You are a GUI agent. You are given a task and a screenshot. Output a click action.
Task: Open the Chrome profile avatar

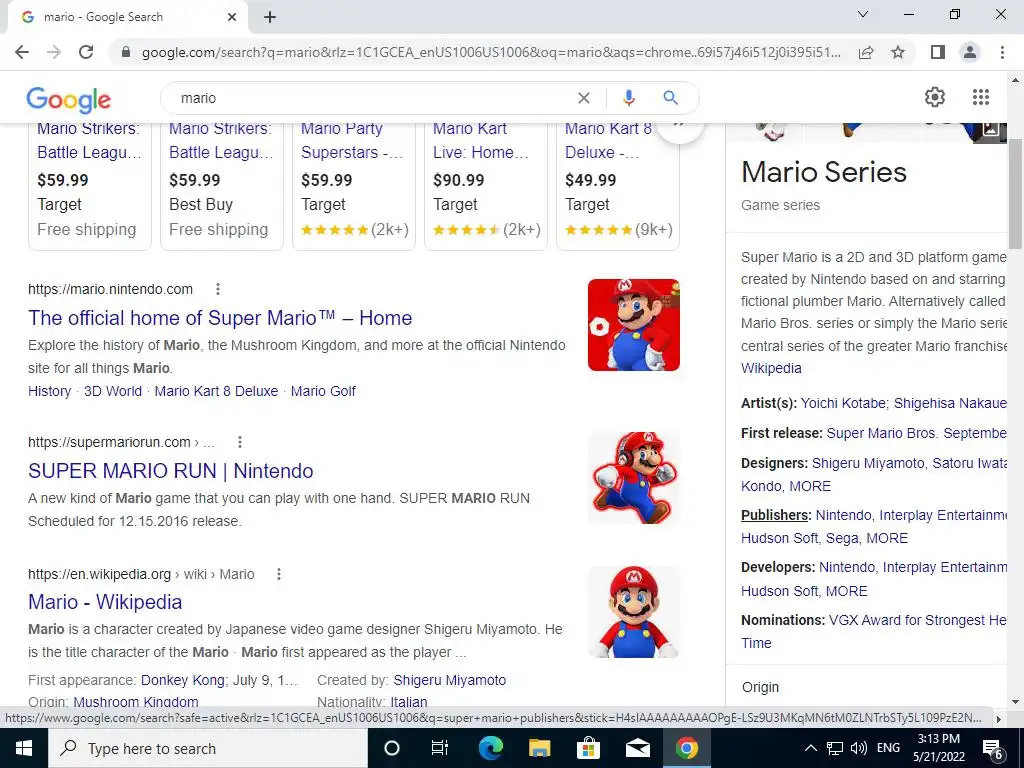pos(970,52)
